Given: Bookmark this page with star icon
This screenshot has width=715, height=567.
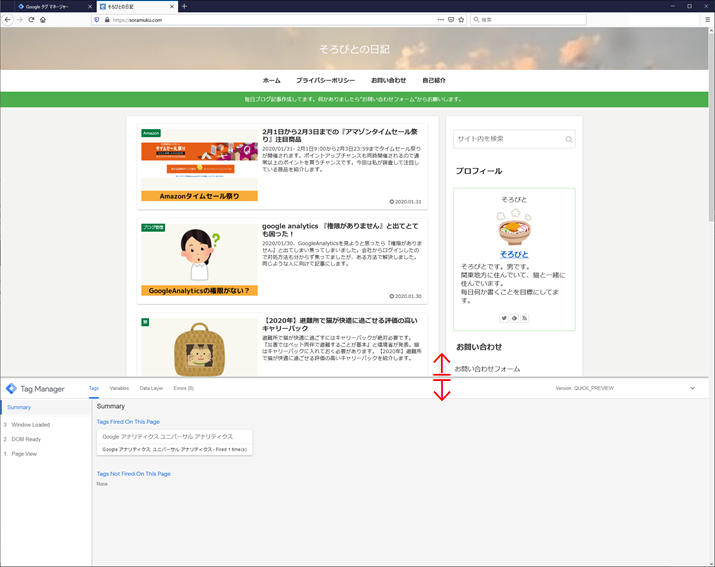Looking at the screenshot, I should pos(461,20).
